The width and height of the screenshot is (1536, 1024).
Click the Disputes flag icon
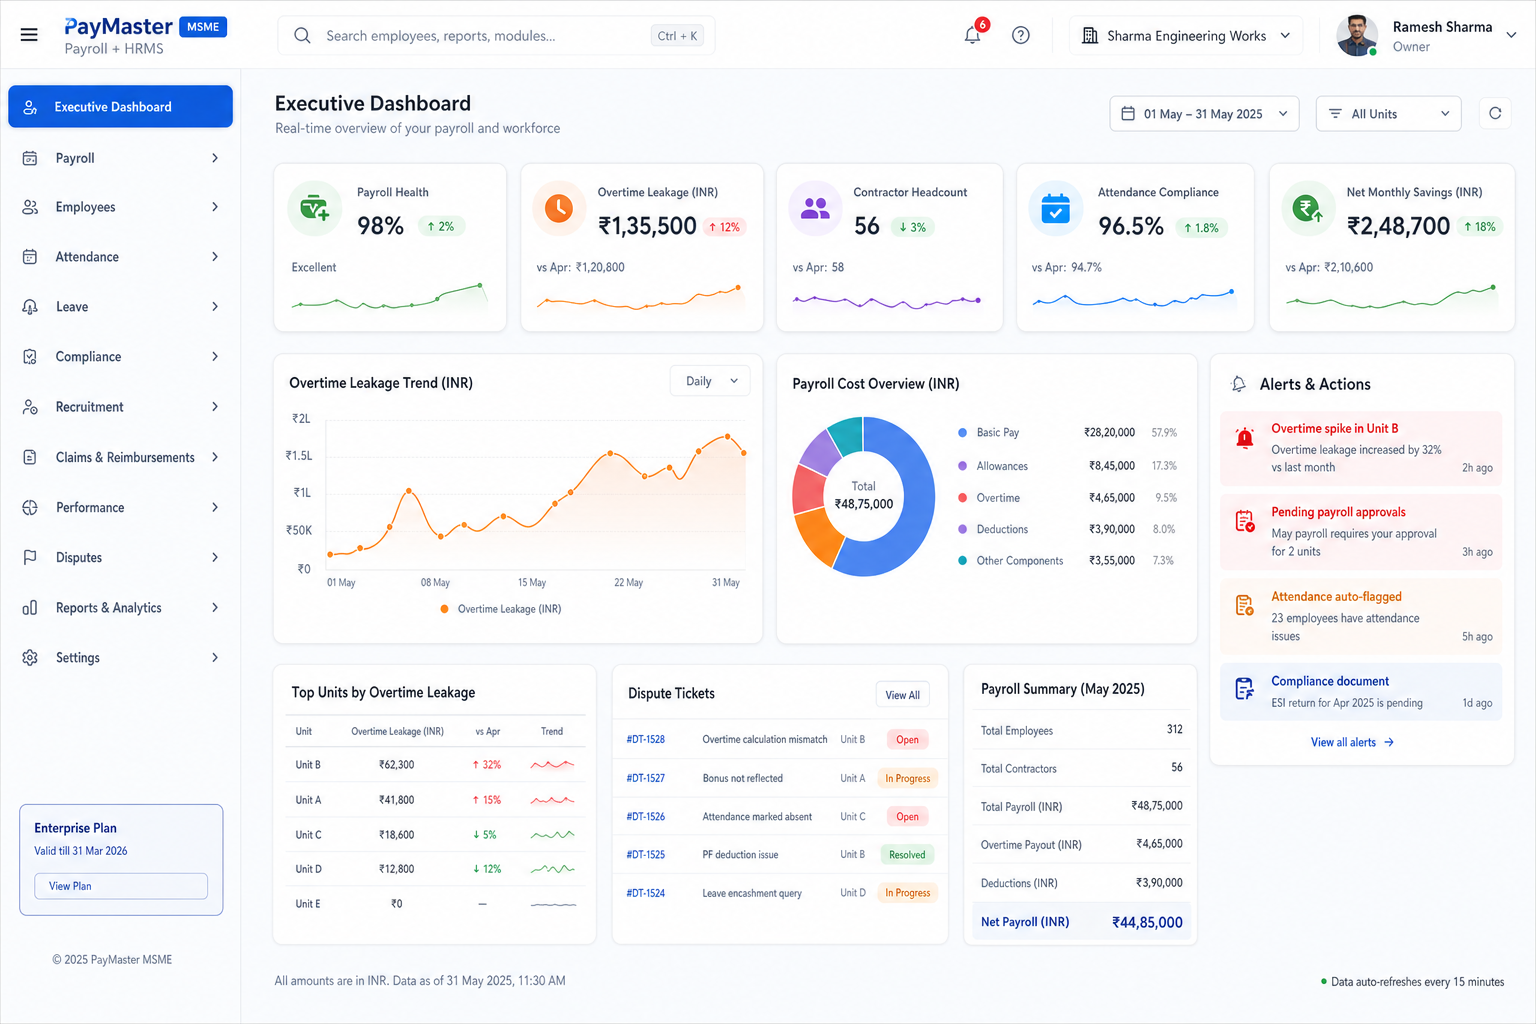point(30,557)
